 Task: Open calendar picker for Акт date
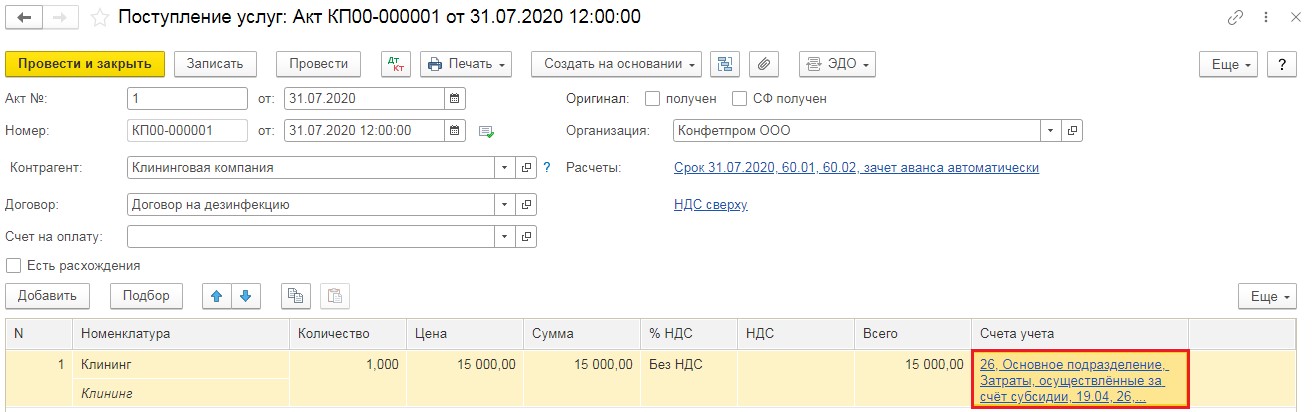coord(454,99)
